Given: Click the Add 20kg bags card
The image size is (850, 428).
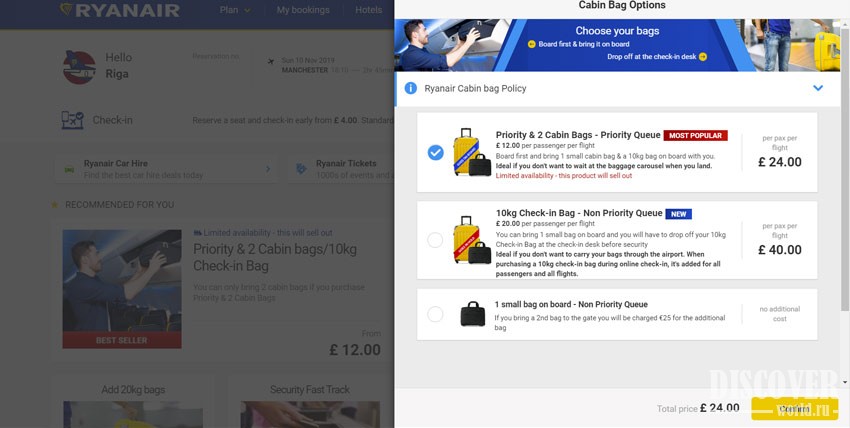Looking at the screenshot, I should 133,401.
